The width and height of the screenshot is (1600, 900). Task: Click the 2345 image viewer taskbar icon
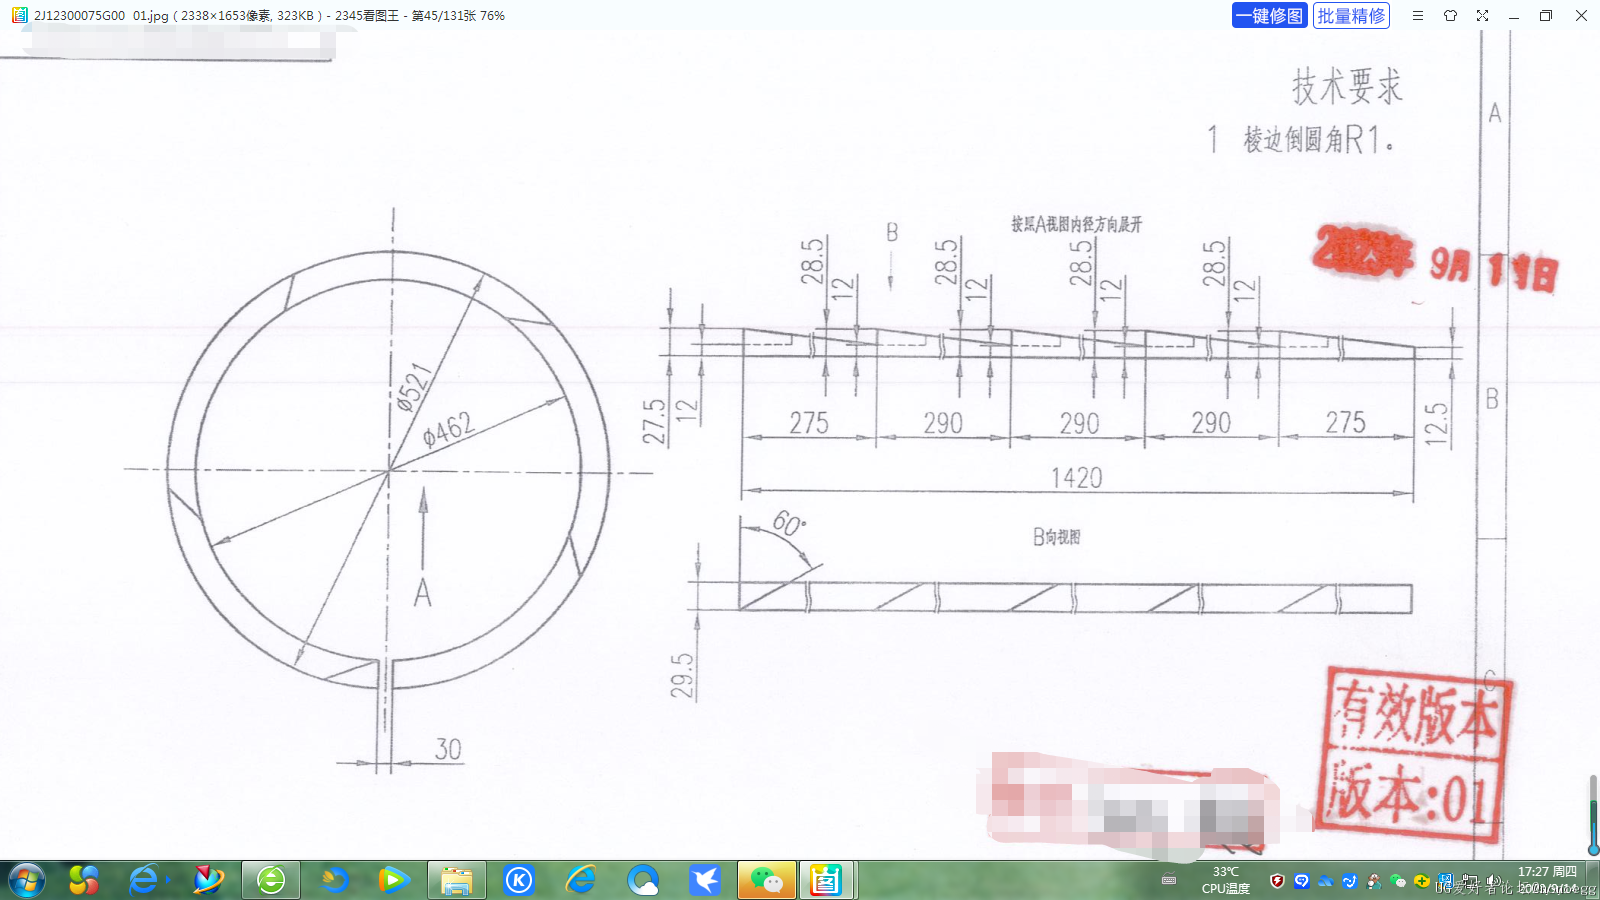pos(826,880)
